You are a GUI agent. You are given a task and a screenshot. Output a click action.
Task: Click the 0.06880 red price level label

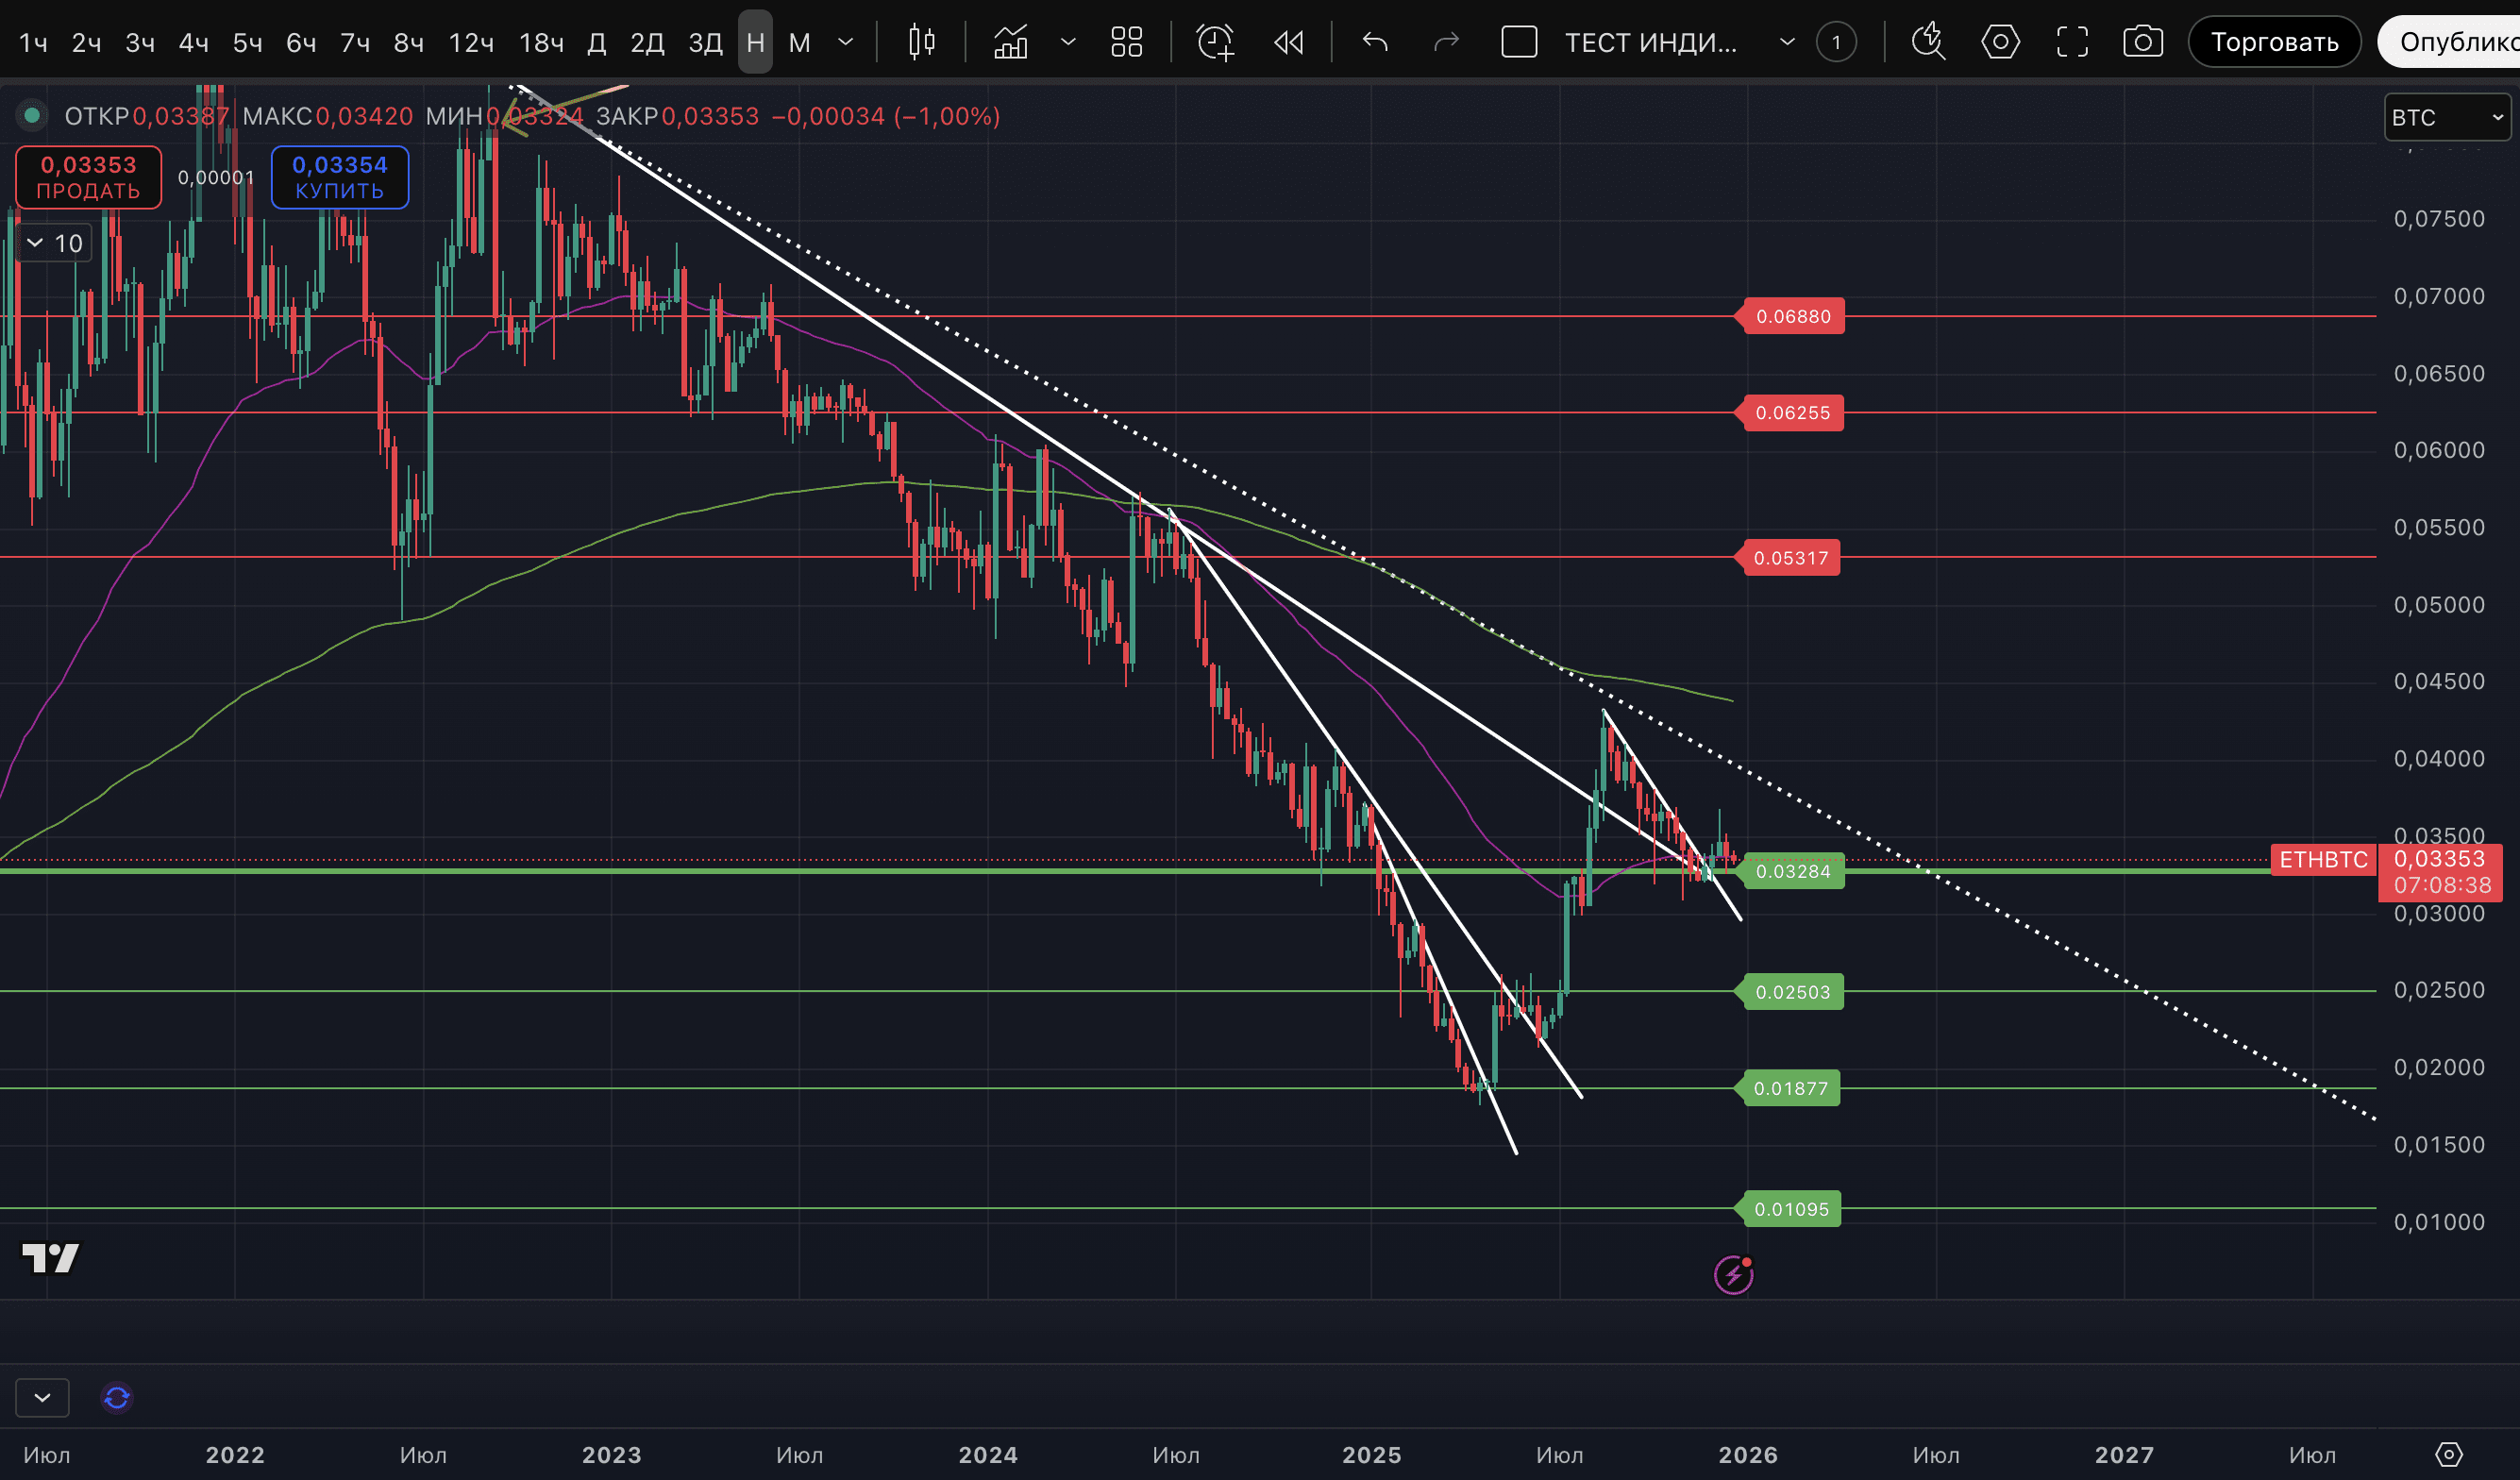coord(1793,317)
